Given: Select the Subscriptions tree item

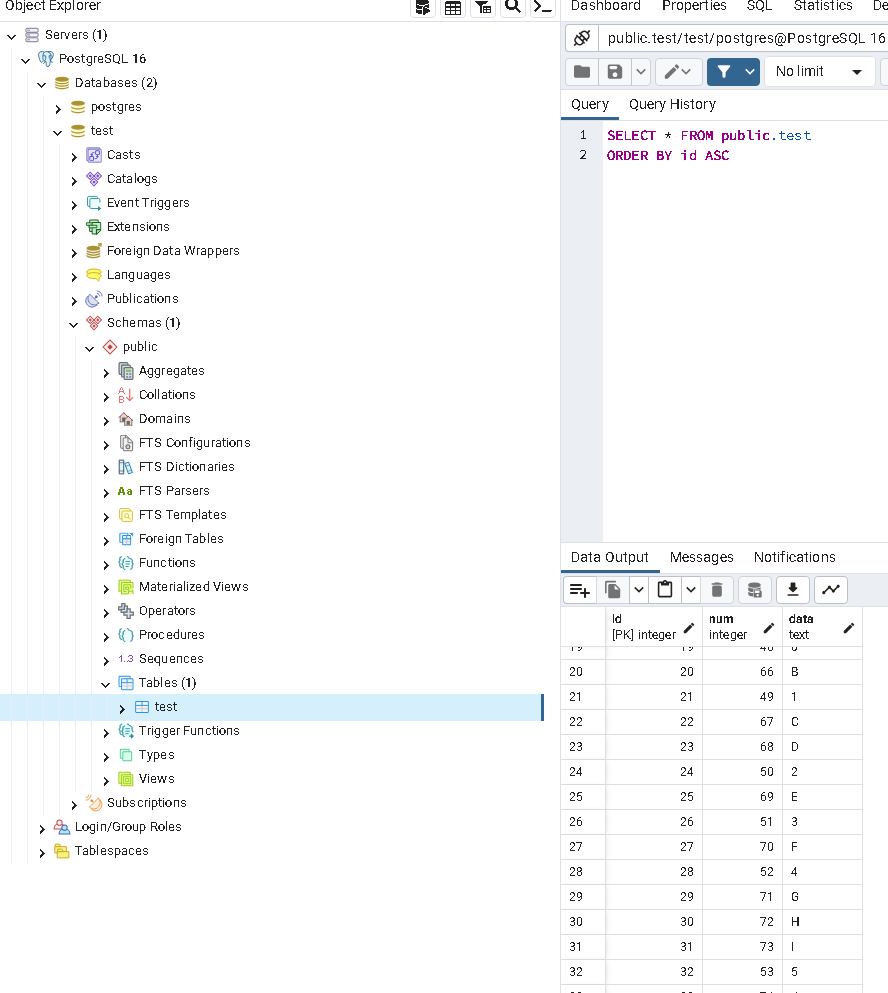Looking at the screenshot, I should coord(146,803).
